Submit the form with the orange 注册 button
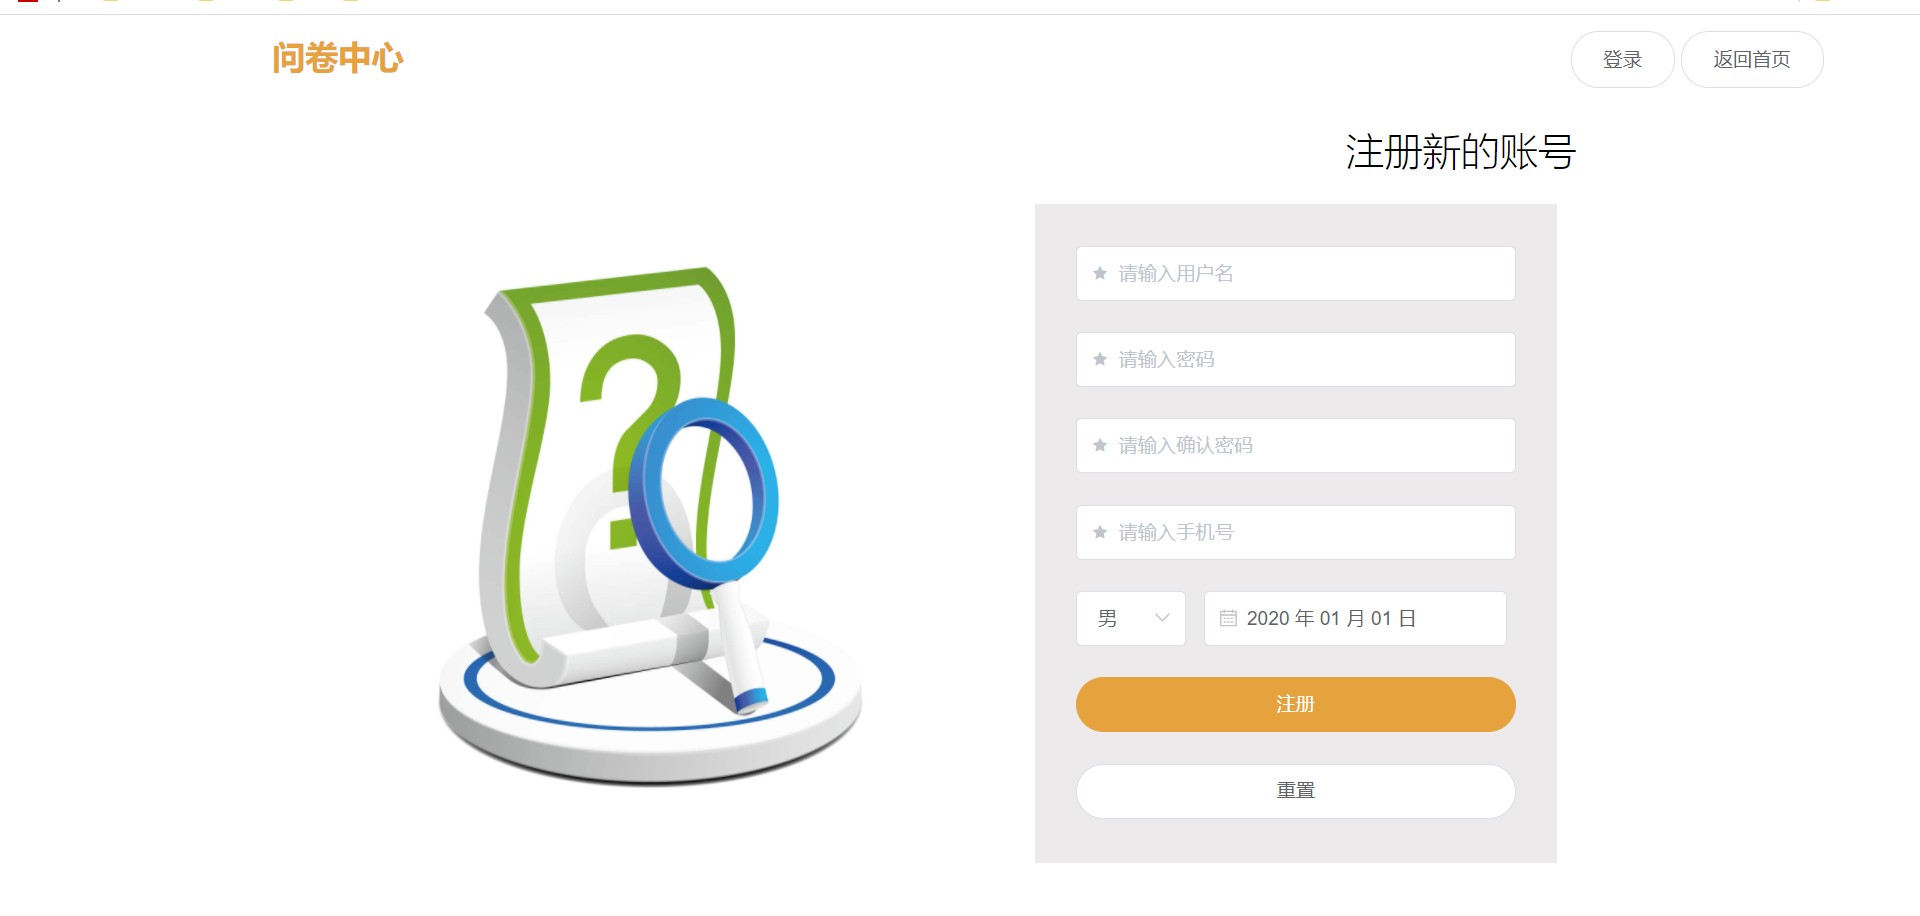The image size is (1920, 916). click(x=1296, y=704)
